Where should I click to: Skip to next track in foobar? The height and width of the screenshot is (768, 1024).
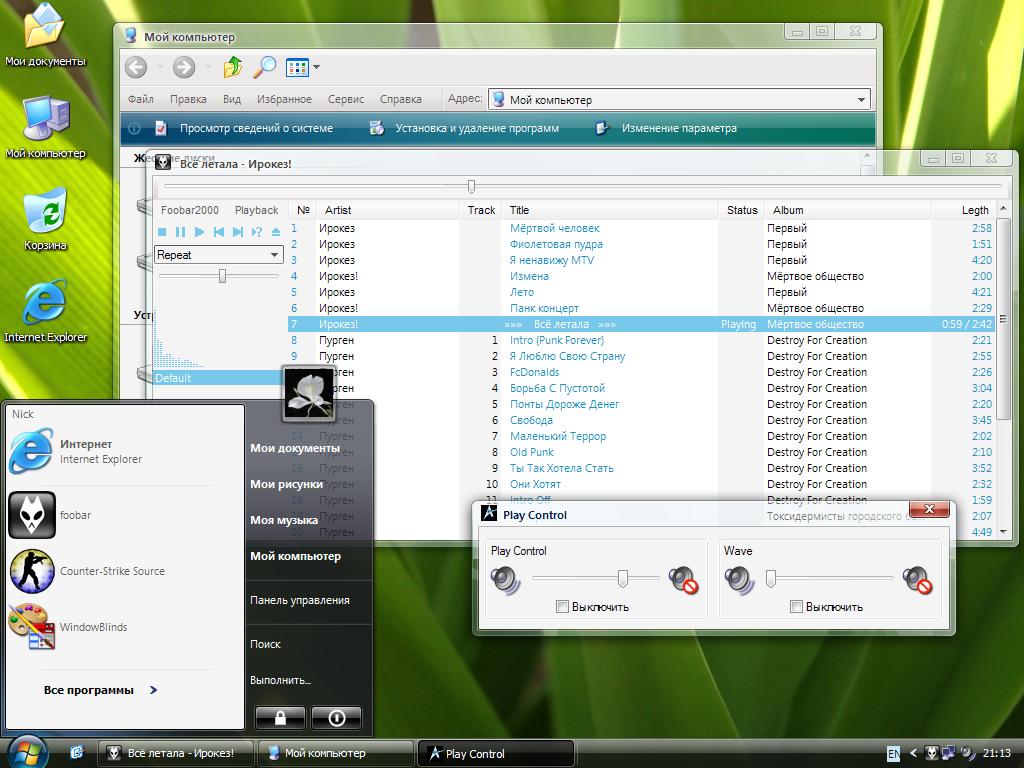[x=238, y=232]
